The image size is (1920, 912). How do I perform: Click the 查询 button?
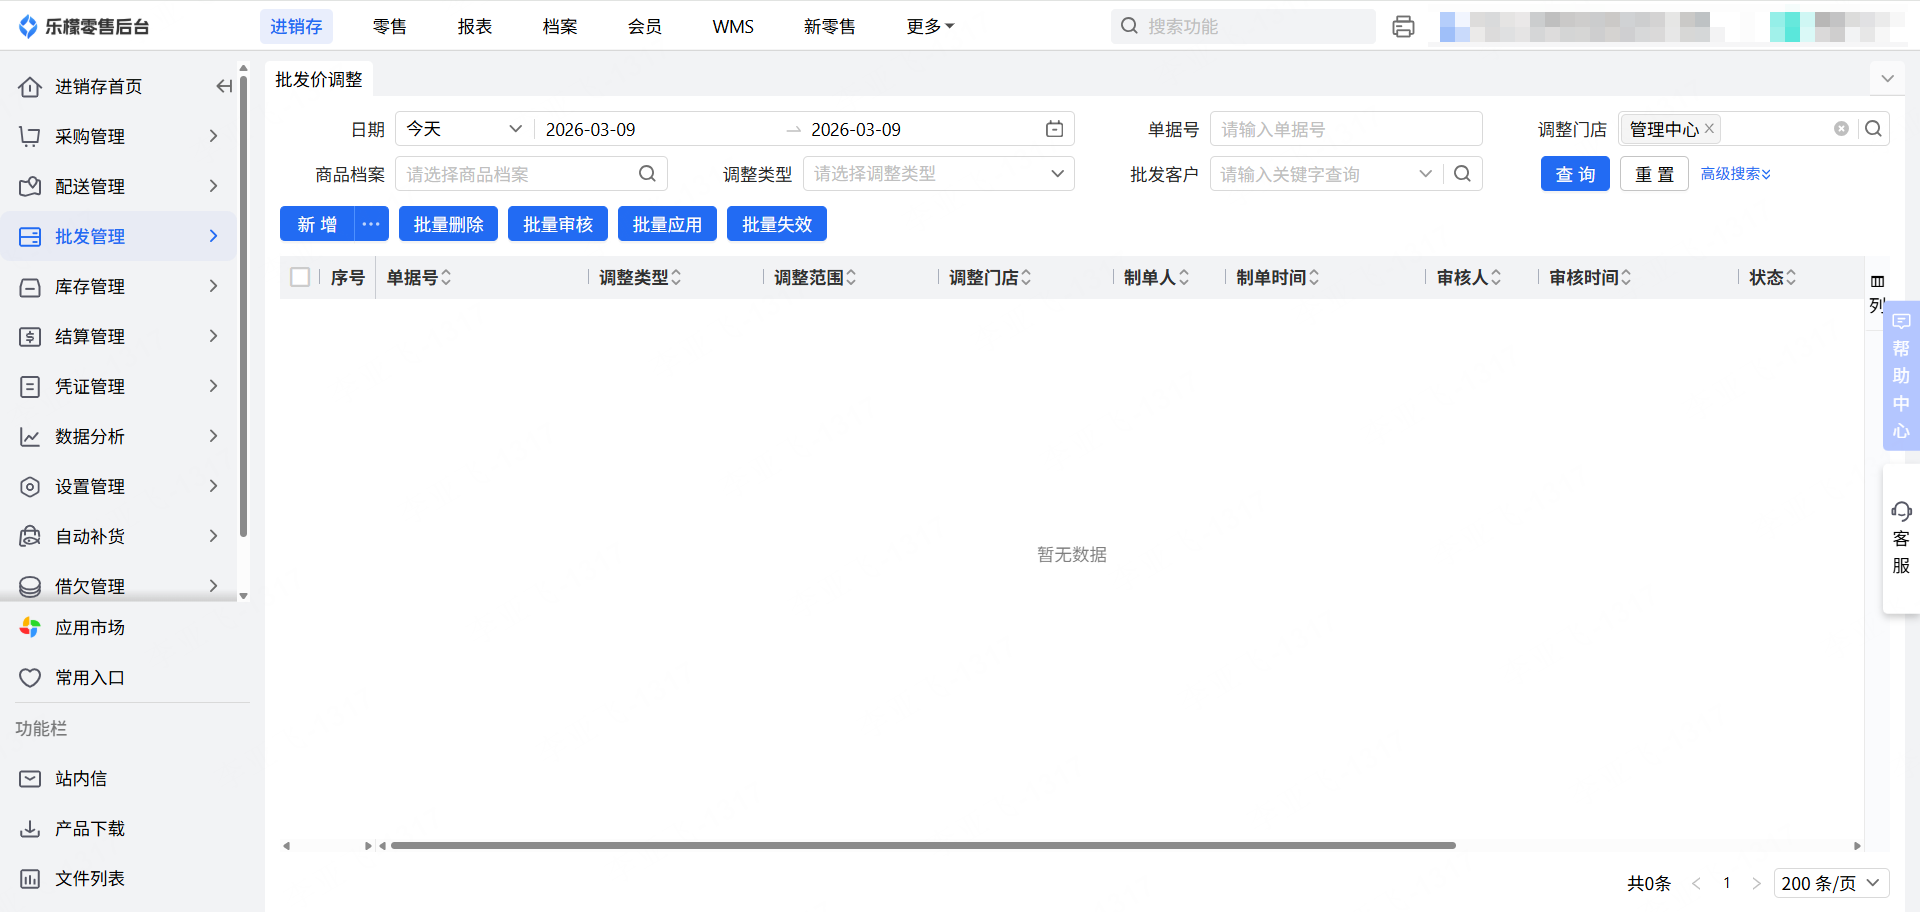1575,174
